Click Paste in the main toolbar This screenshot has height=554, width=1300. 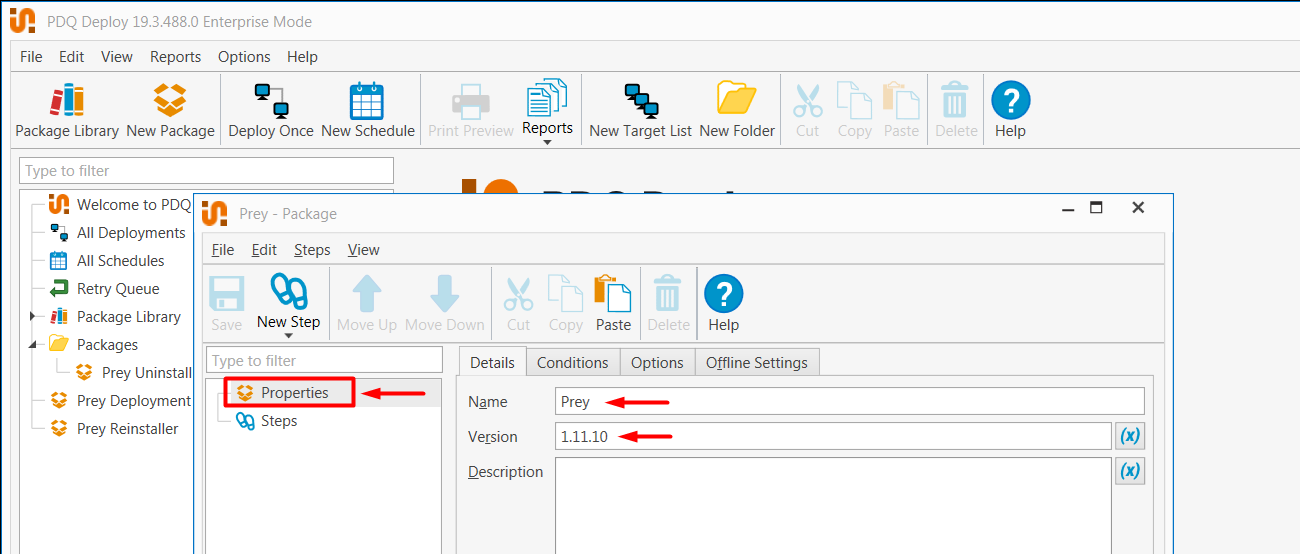click(901, 110)
